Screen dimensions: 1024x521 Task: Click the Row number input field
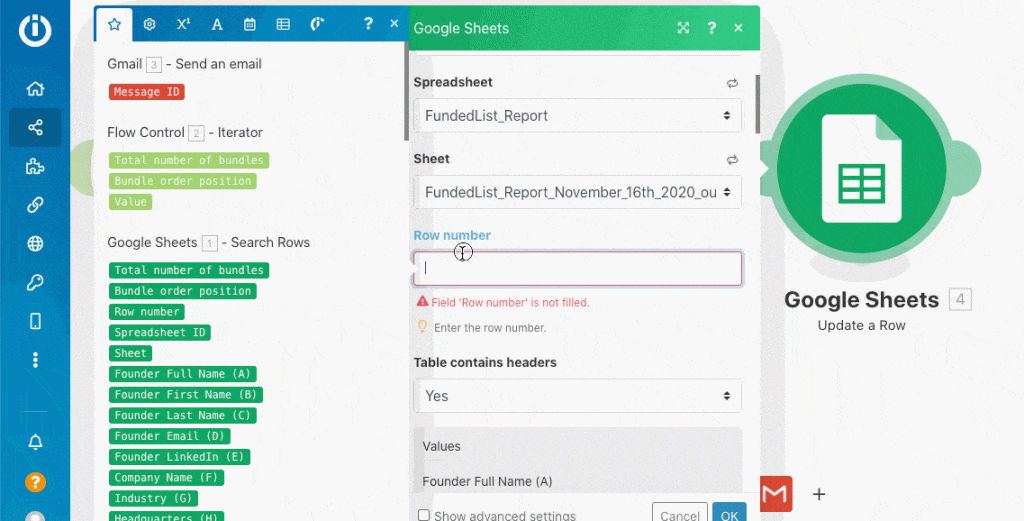577,268
